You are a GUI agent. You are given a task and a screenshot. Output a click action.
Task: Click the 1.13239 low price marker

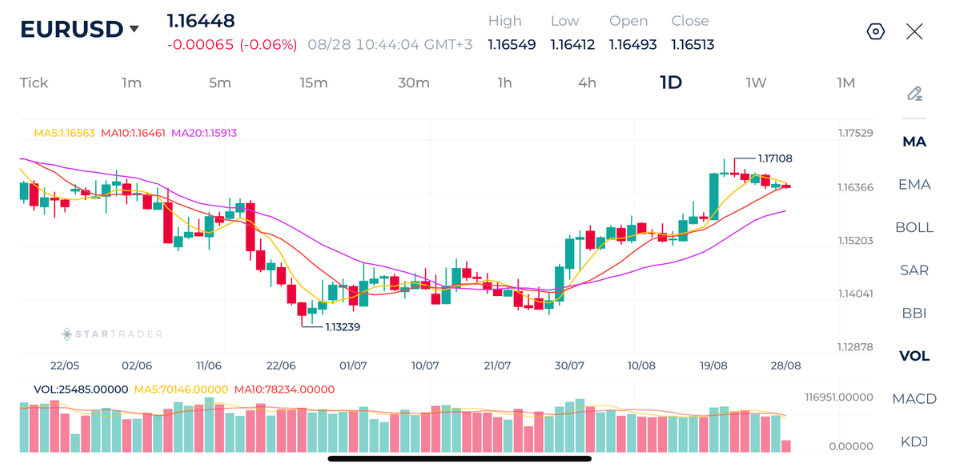(x=342, y=327)
